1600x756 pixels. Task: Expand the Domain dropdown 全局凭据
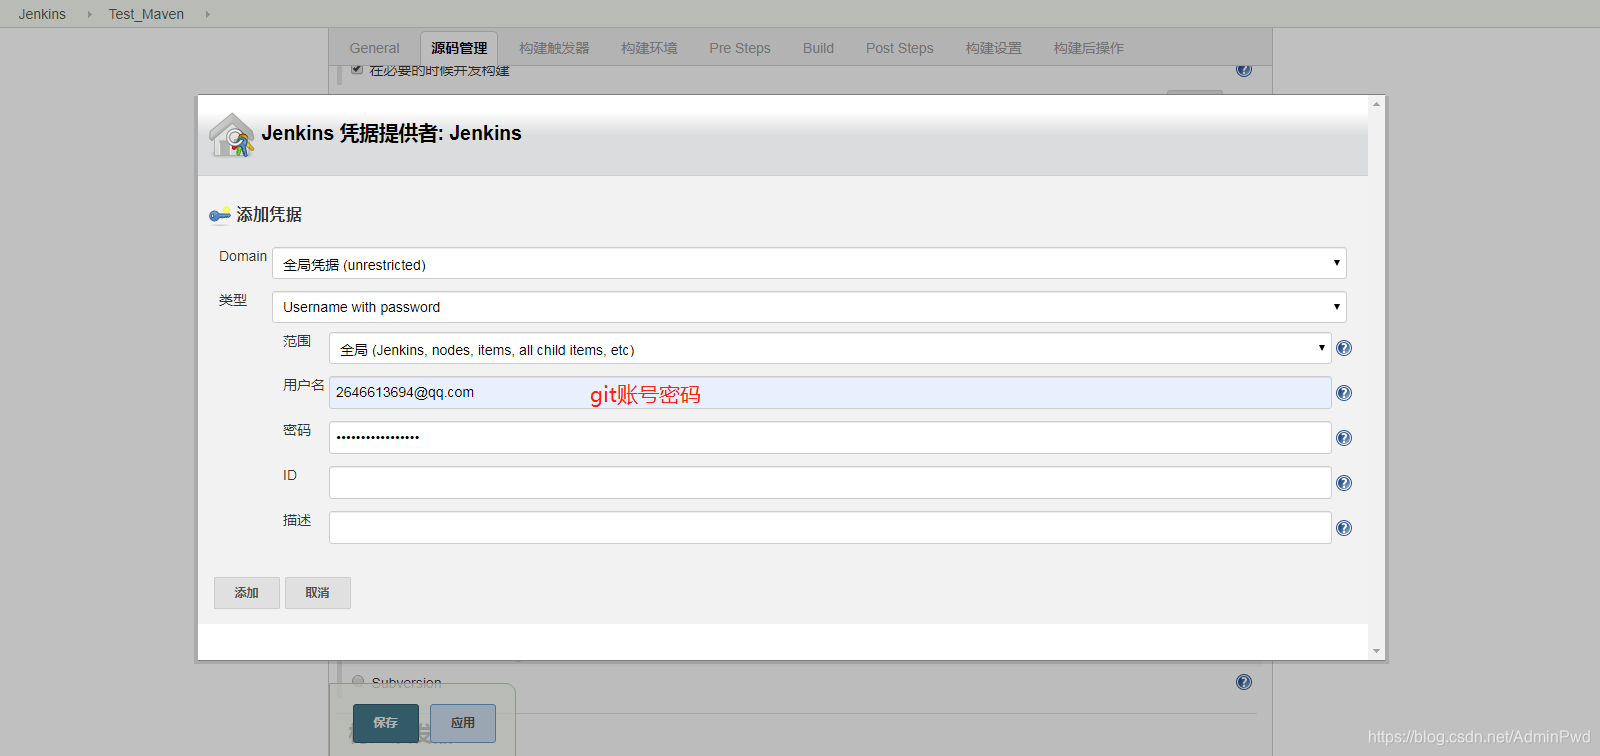click(x=809, y=264)
